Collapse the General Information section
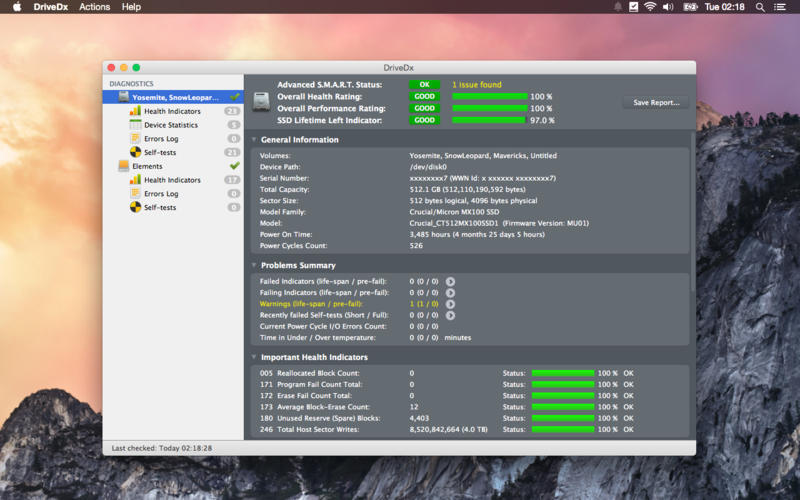Screen dimensions: 800x500 254,140
